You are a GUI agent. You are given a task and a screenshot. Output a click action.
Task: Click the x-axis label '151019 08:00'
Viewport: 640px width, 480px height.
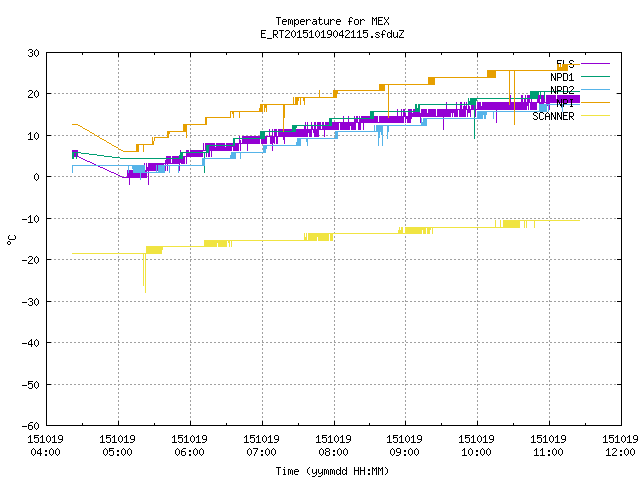click(x=333, y=446)
